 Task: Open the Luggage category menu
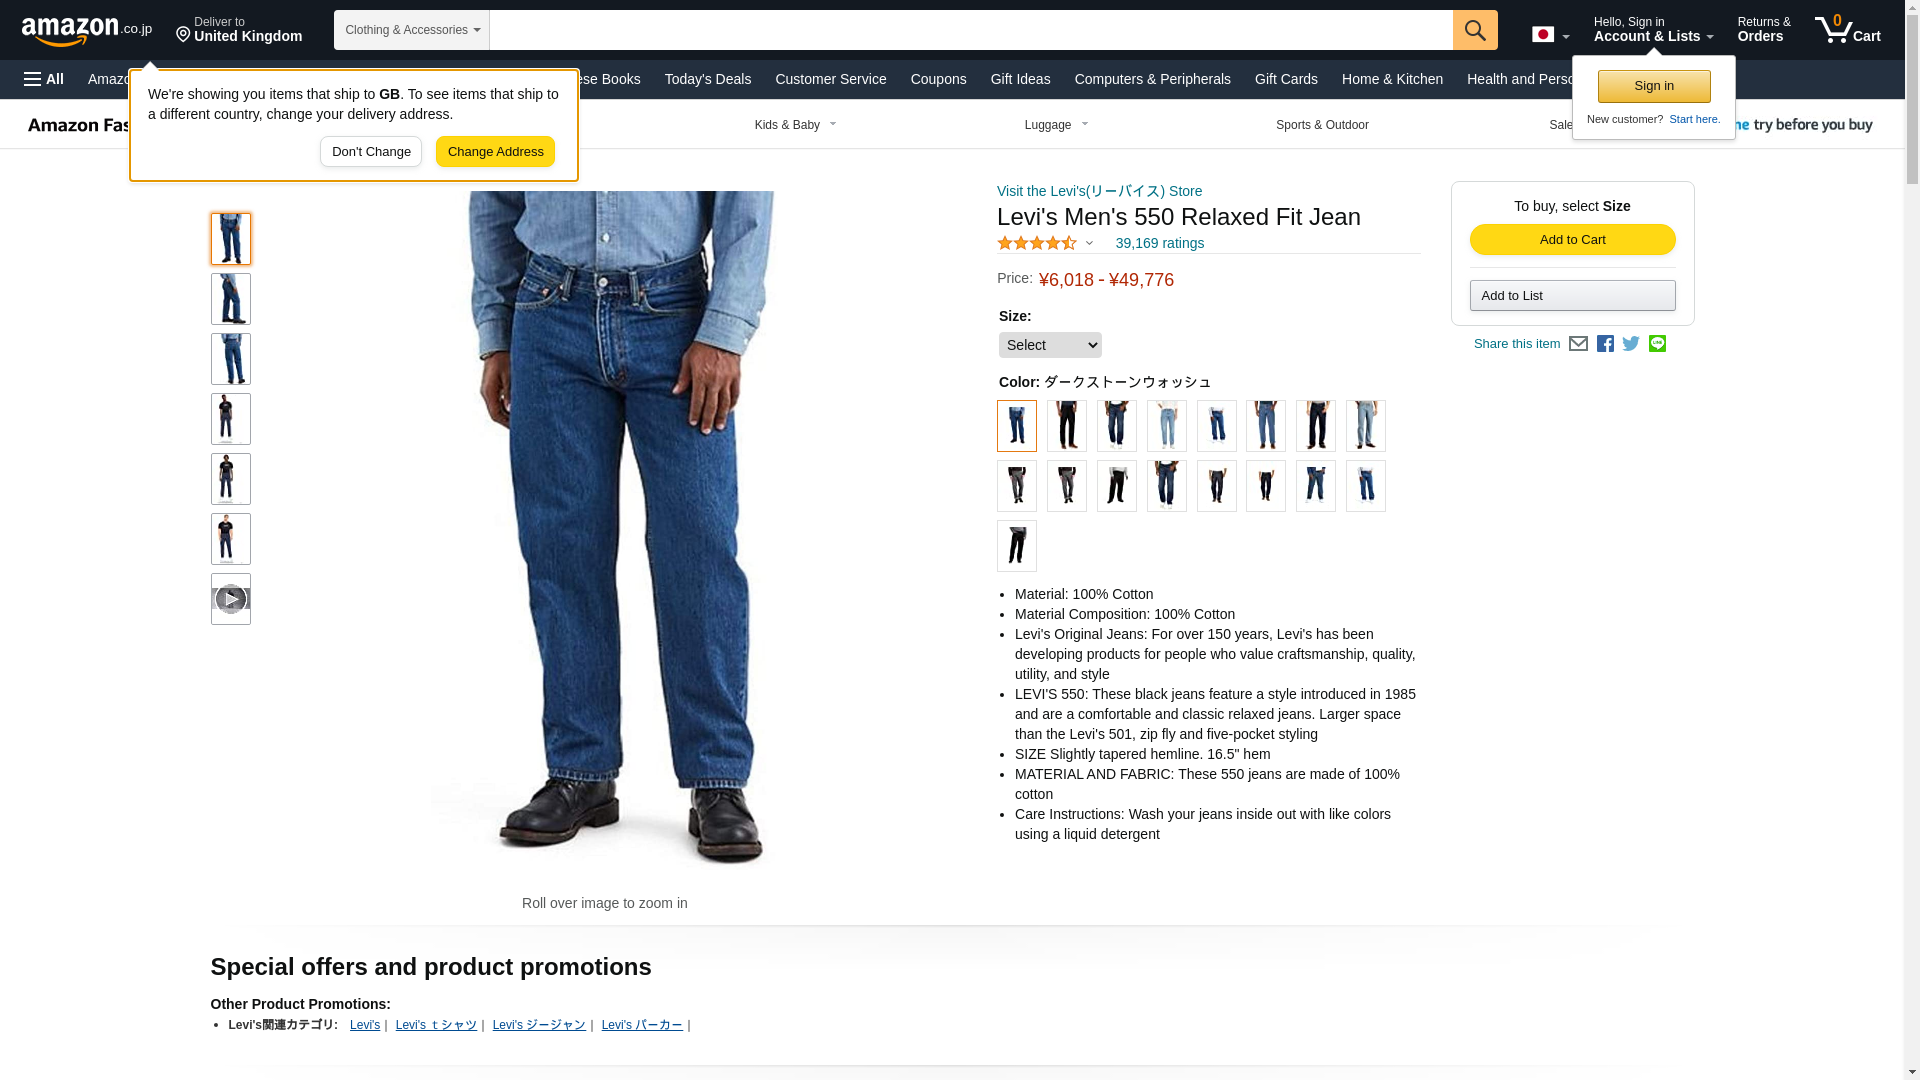tap(1057, 125)
